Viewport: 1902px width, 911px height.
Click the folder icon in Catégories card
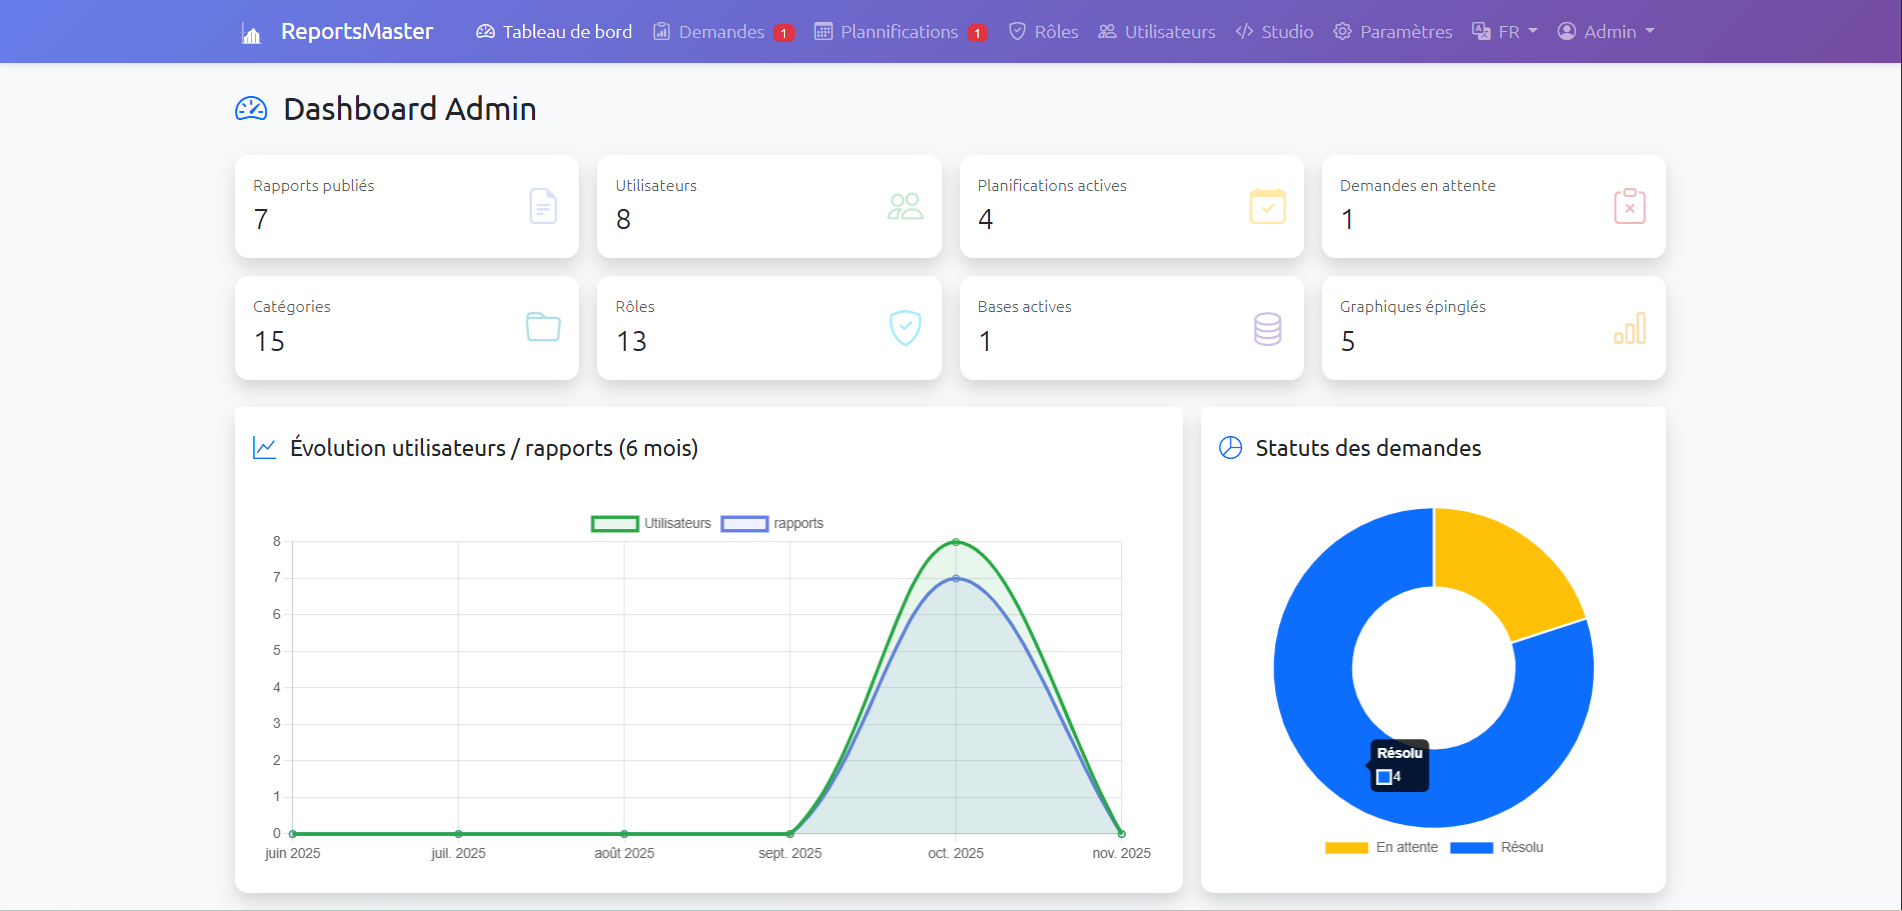[x=542, y=327]
